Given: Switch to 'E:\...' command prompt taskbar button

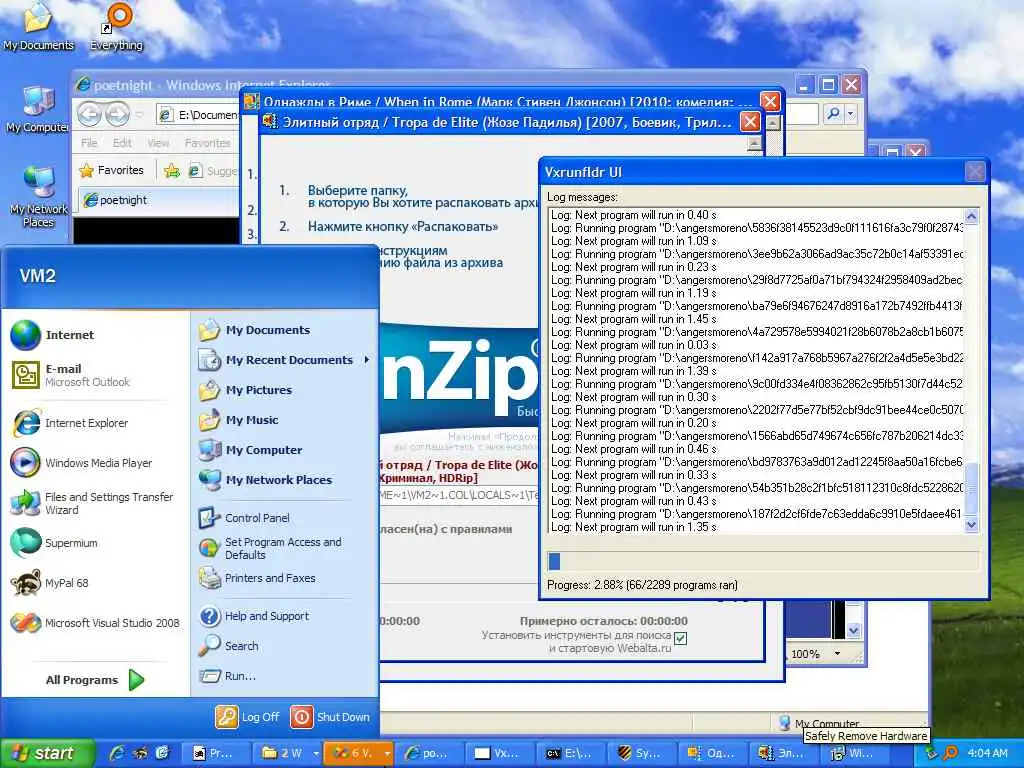Looking at the screenshot, I should pyautogui.click(x=571, y=754).
